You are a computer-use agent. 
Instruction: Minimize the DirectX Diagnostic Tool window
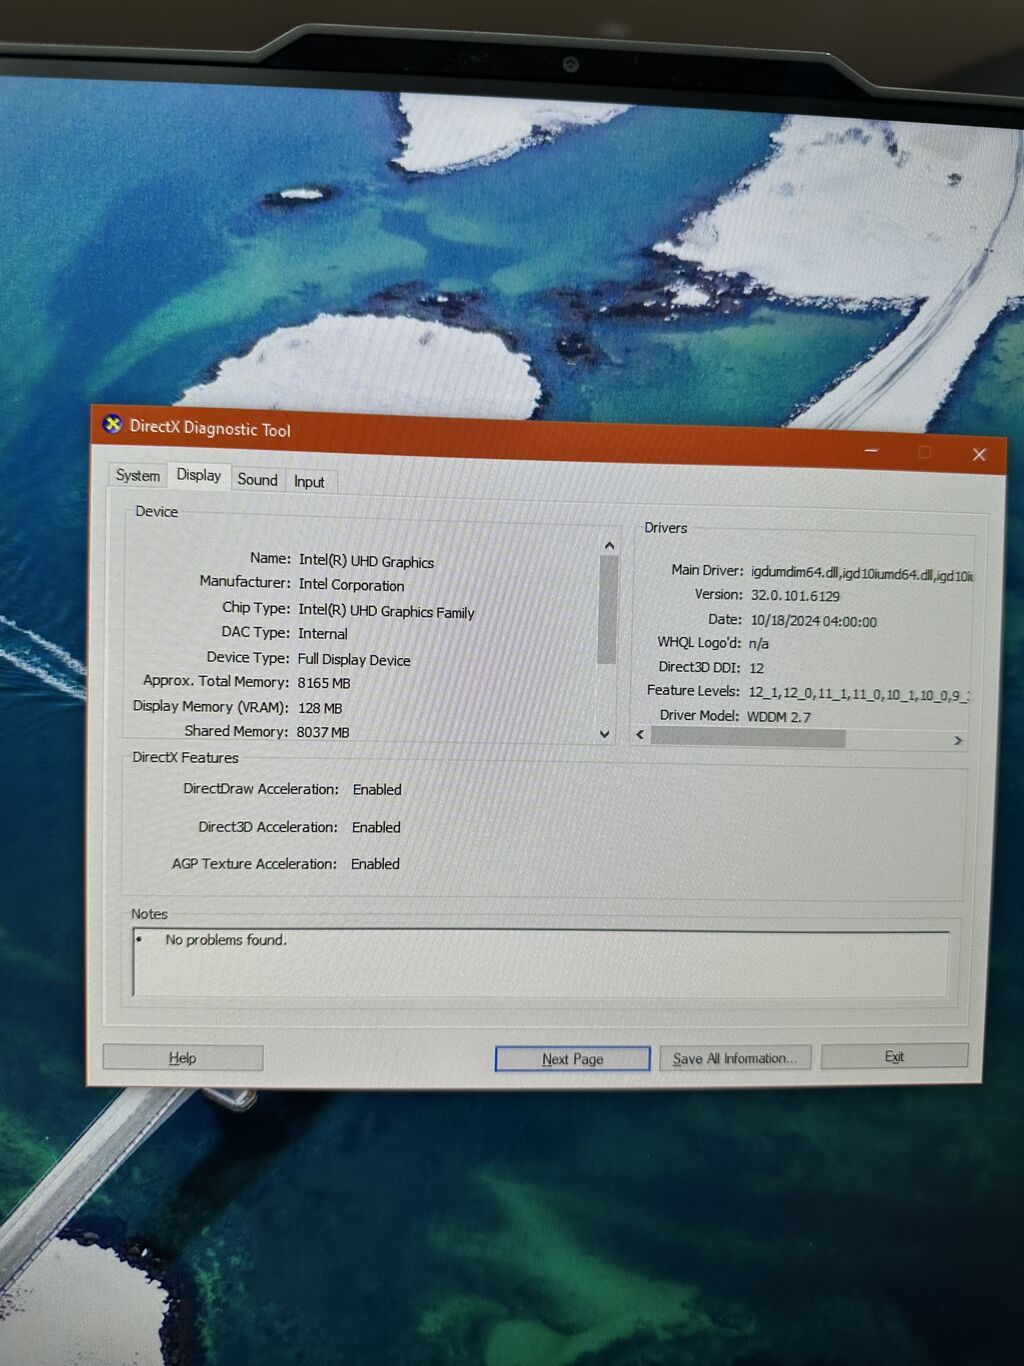tap(871, 451)
